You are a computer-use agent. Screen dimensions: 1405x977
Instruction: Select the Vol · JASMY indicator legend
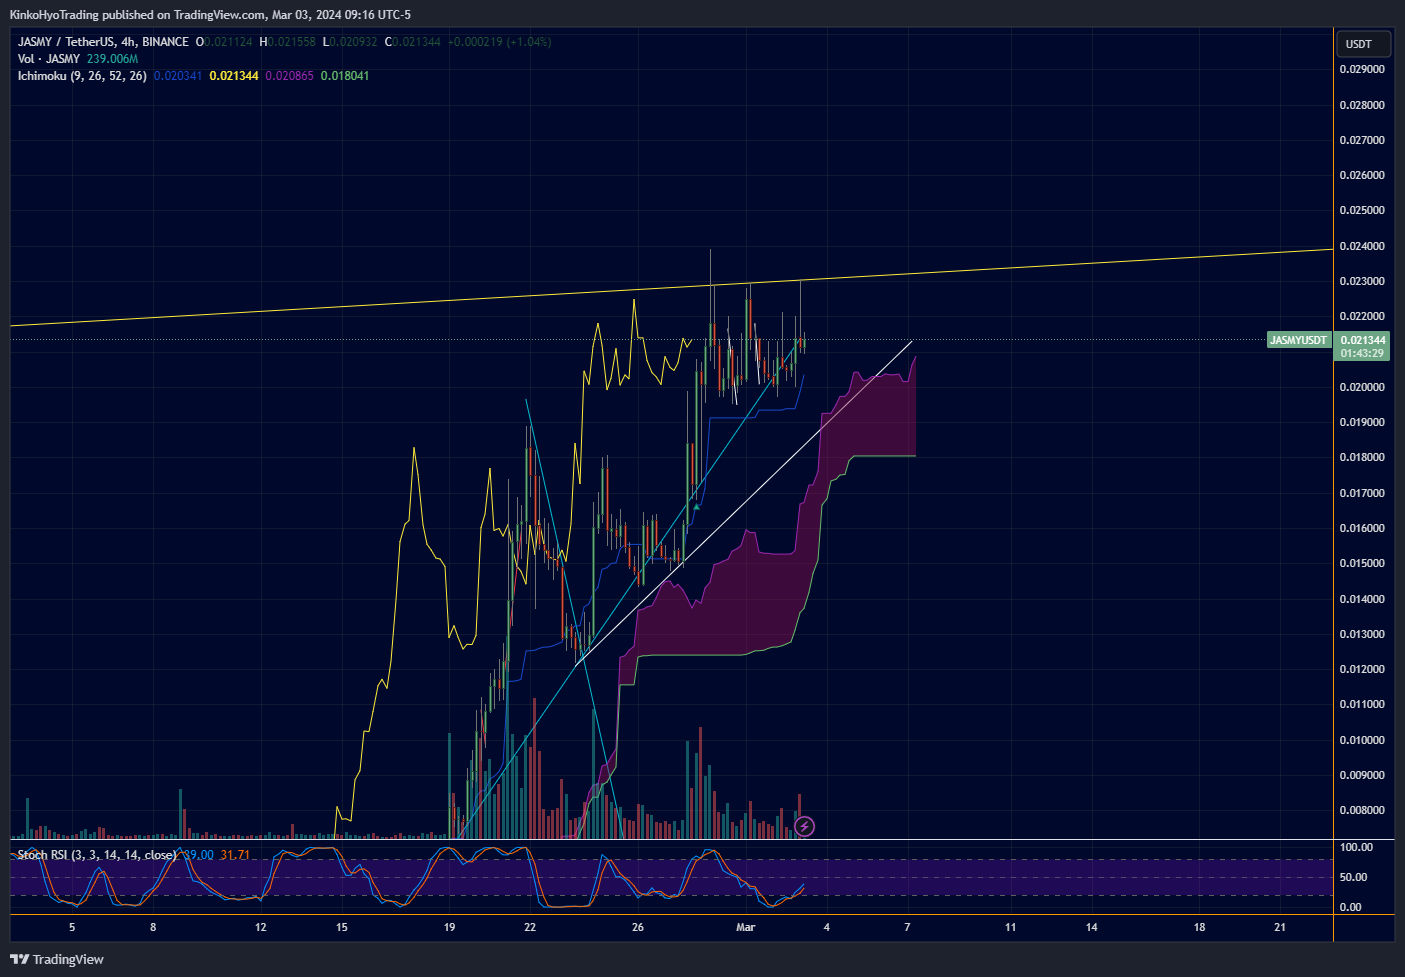pyautogui.click(x=49, y=59)
